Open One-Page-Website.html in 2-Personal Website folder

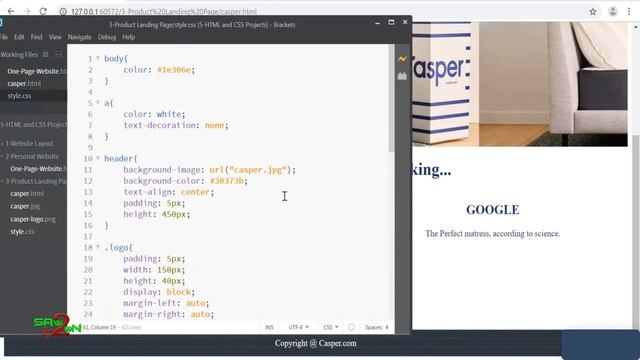click(x=38, y=169)
